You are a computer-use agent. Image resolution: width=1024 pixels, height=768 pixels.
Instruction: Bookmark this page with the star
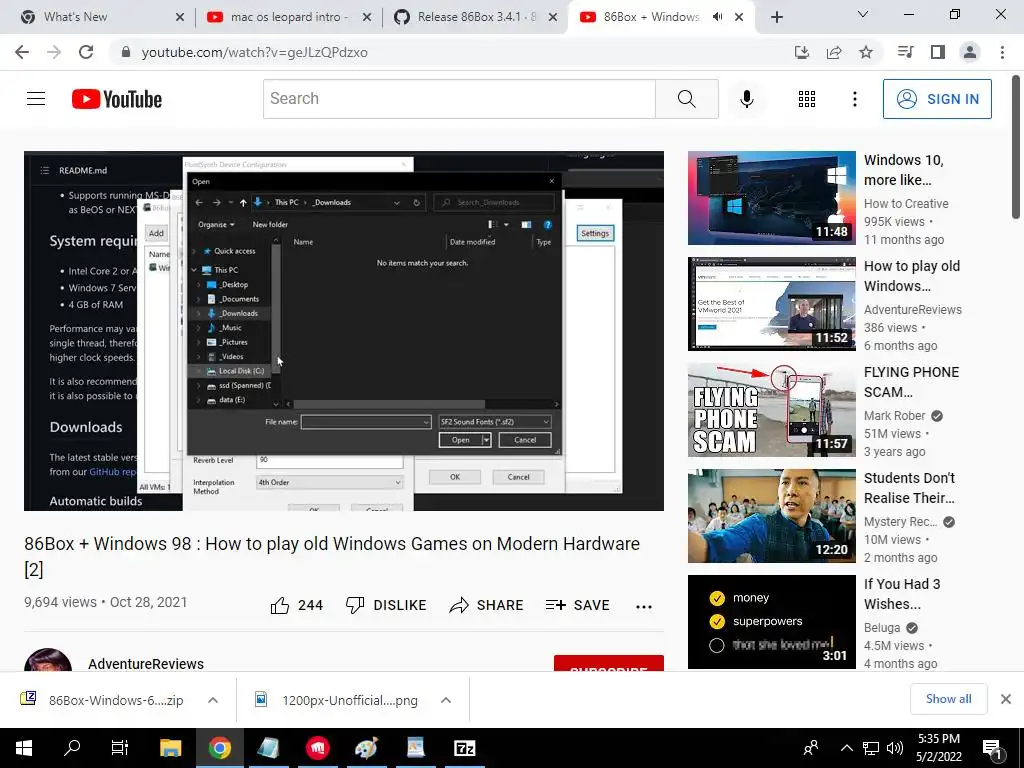866,52
